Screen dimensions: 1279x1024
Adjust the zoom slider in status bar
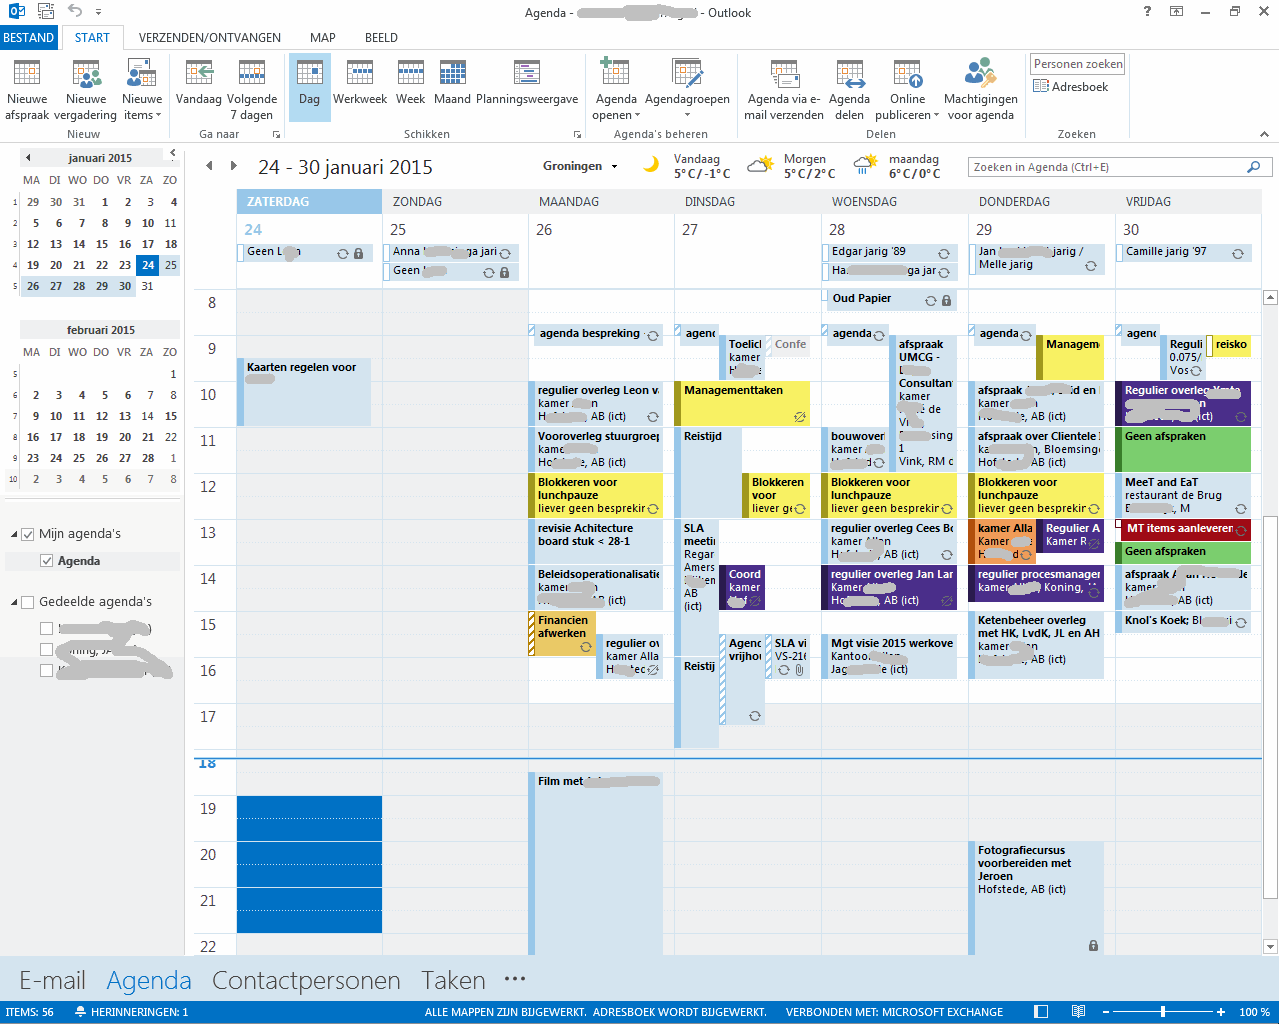1162,1012
